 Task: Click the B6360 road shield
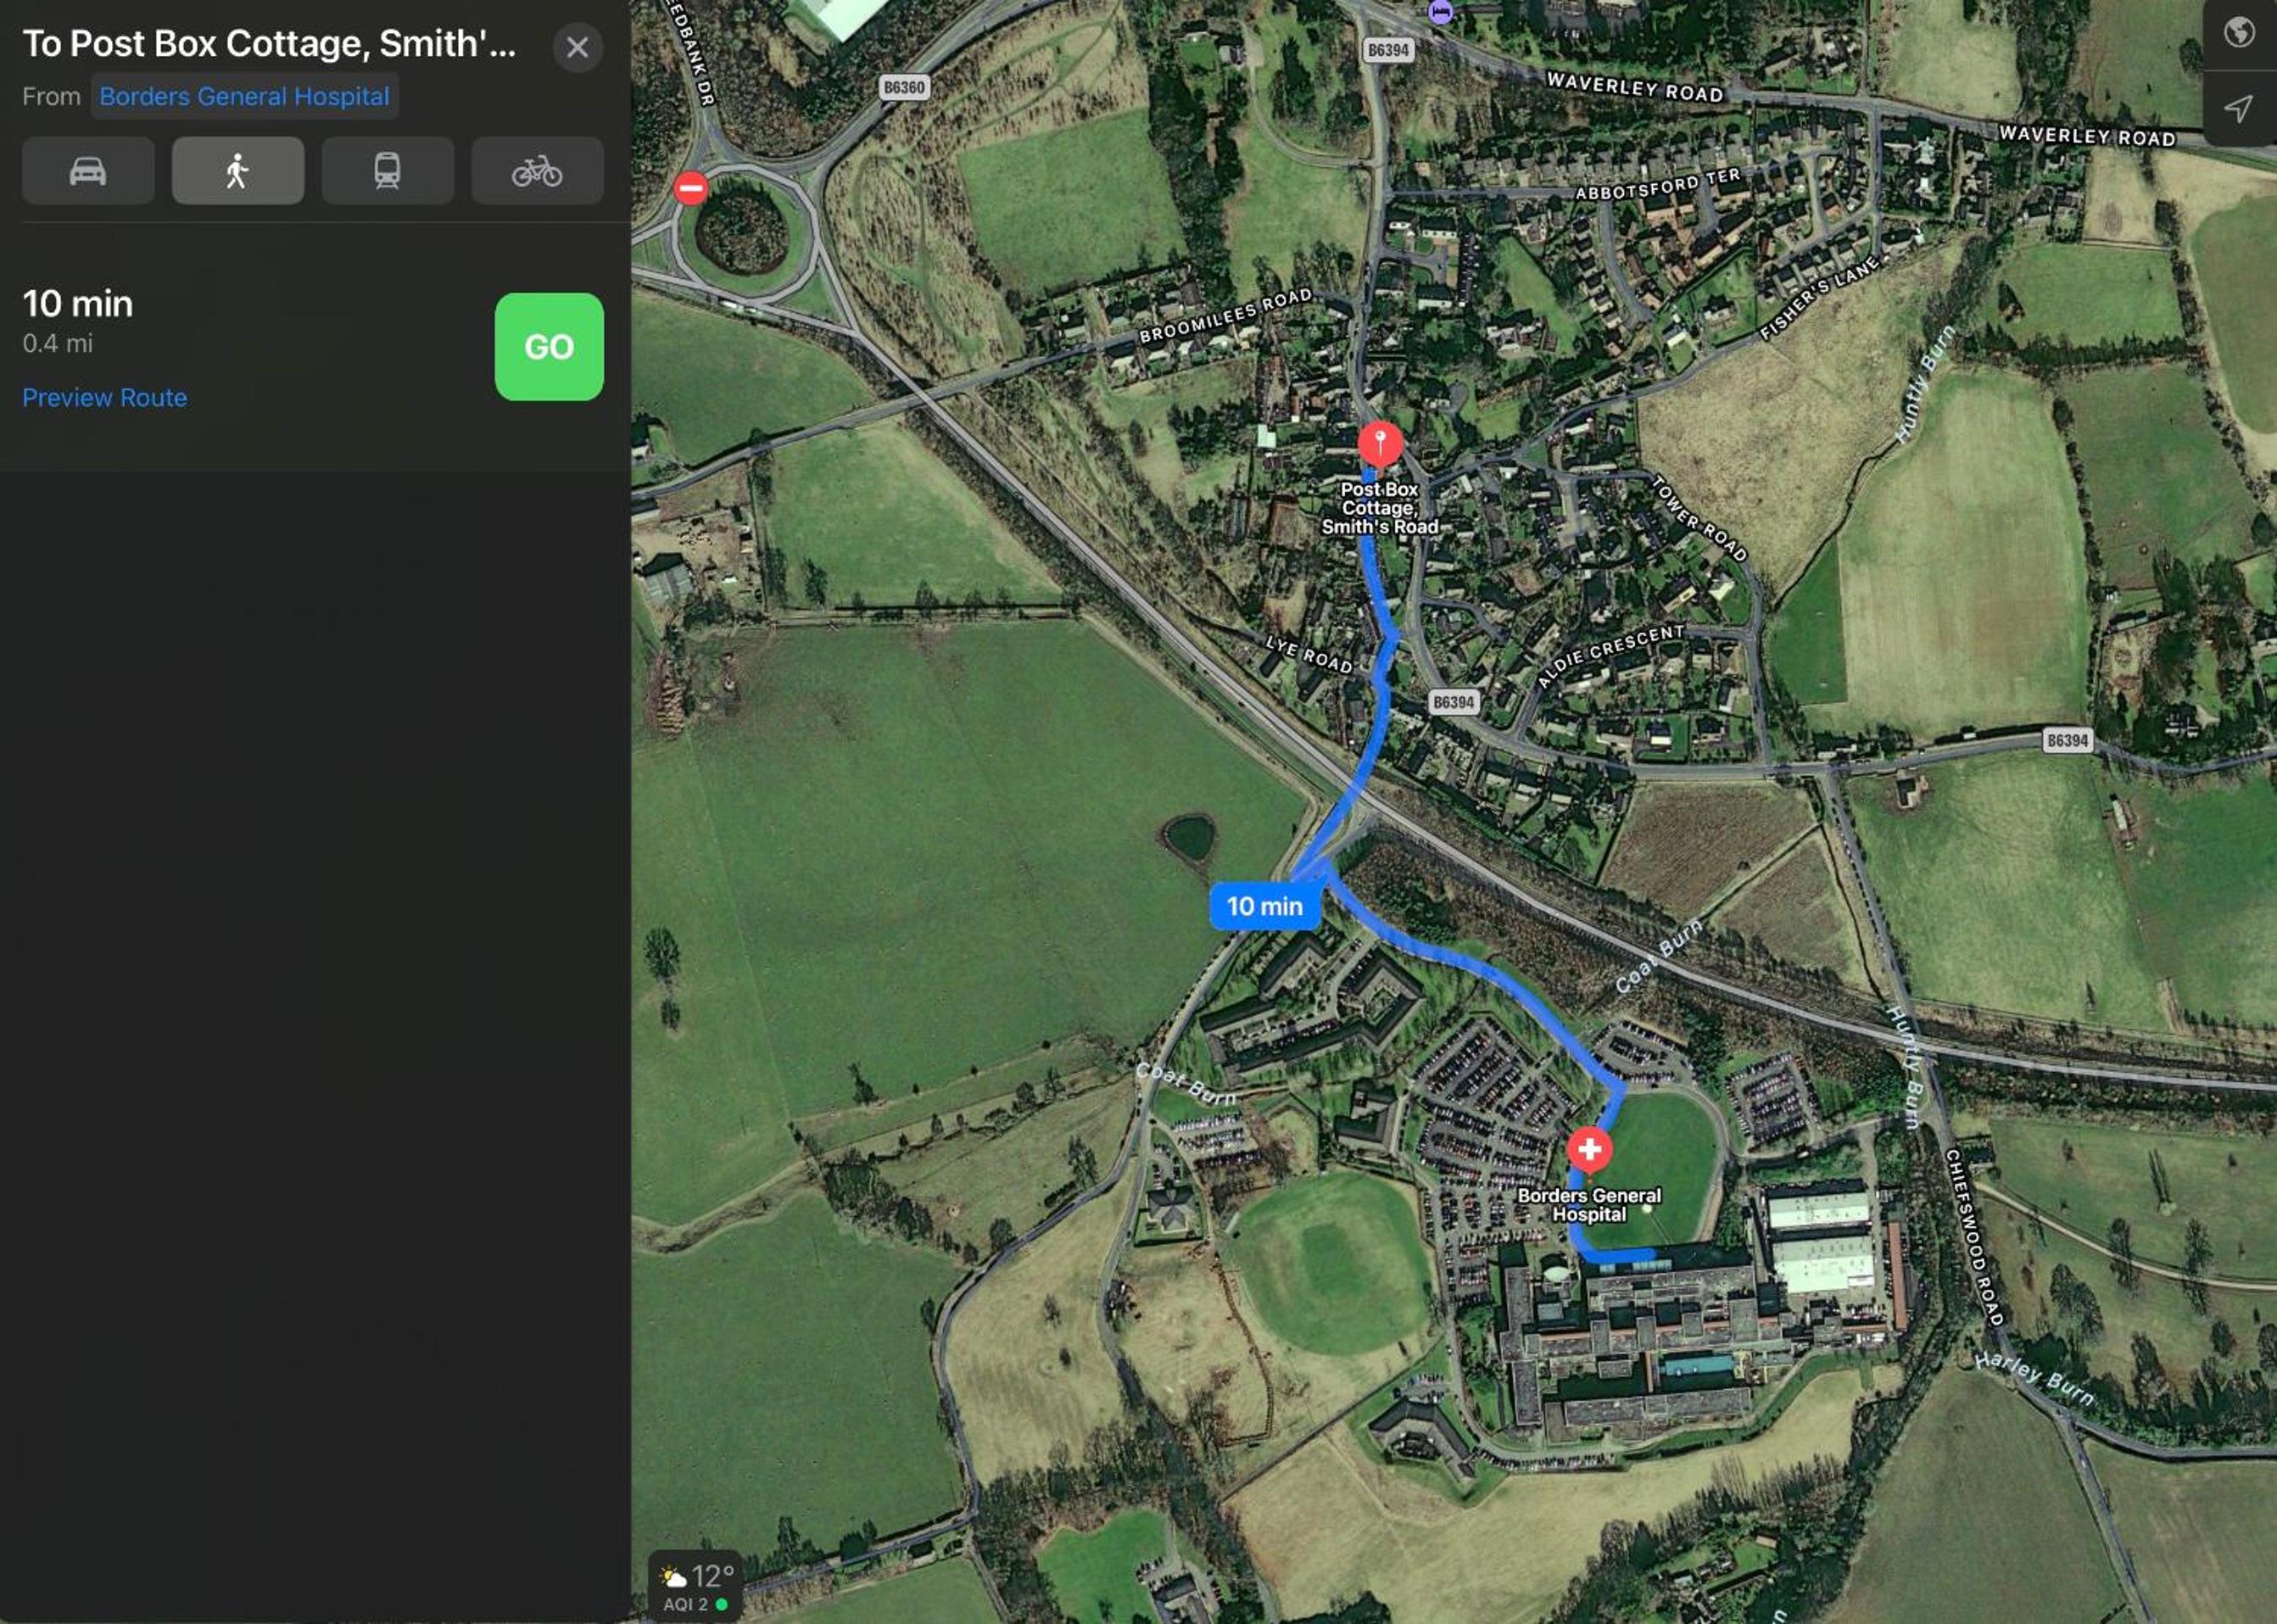click(x=904, y=87)
